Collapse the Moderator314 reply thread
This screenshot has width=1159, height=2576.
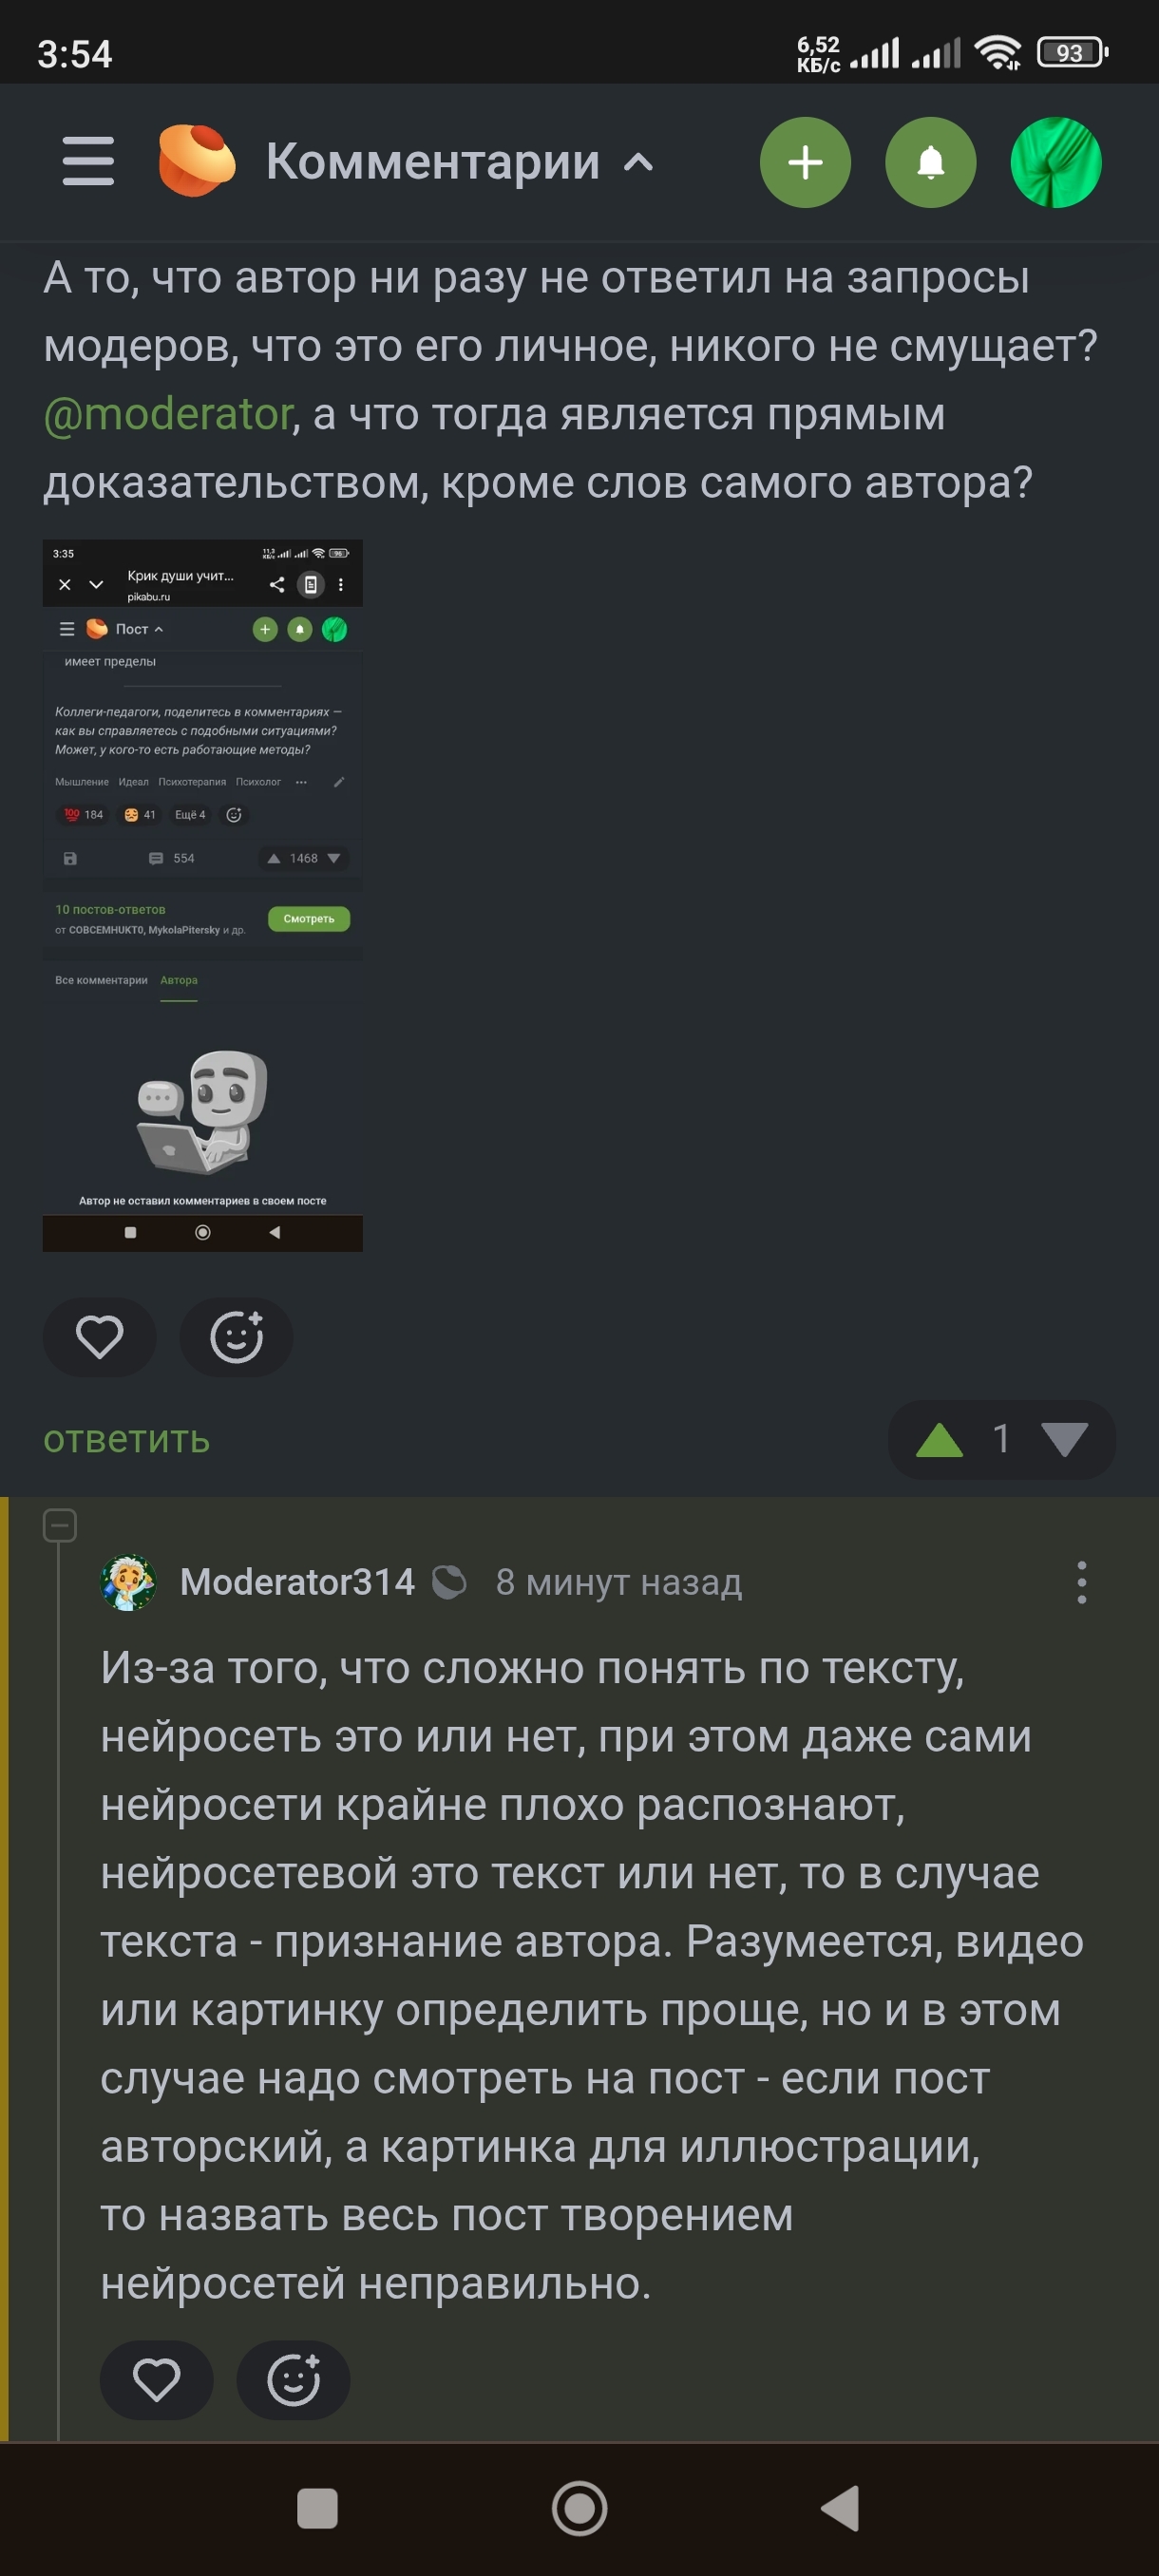[60, 1525]
